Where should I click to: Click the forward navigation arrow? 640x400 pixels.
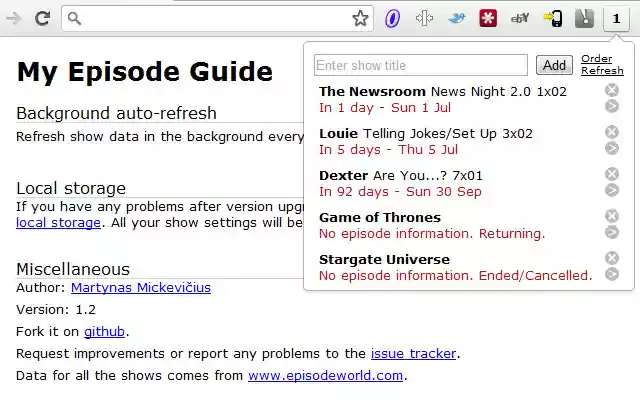(x=13, y=18)
